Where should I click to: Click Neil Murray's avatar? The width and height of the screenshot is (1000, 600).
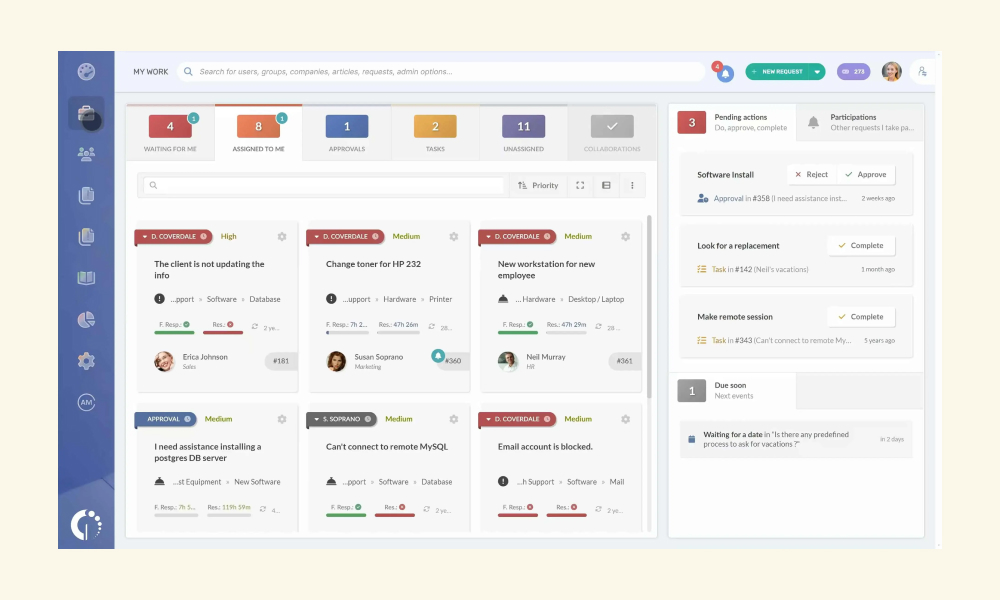point(508,361)
